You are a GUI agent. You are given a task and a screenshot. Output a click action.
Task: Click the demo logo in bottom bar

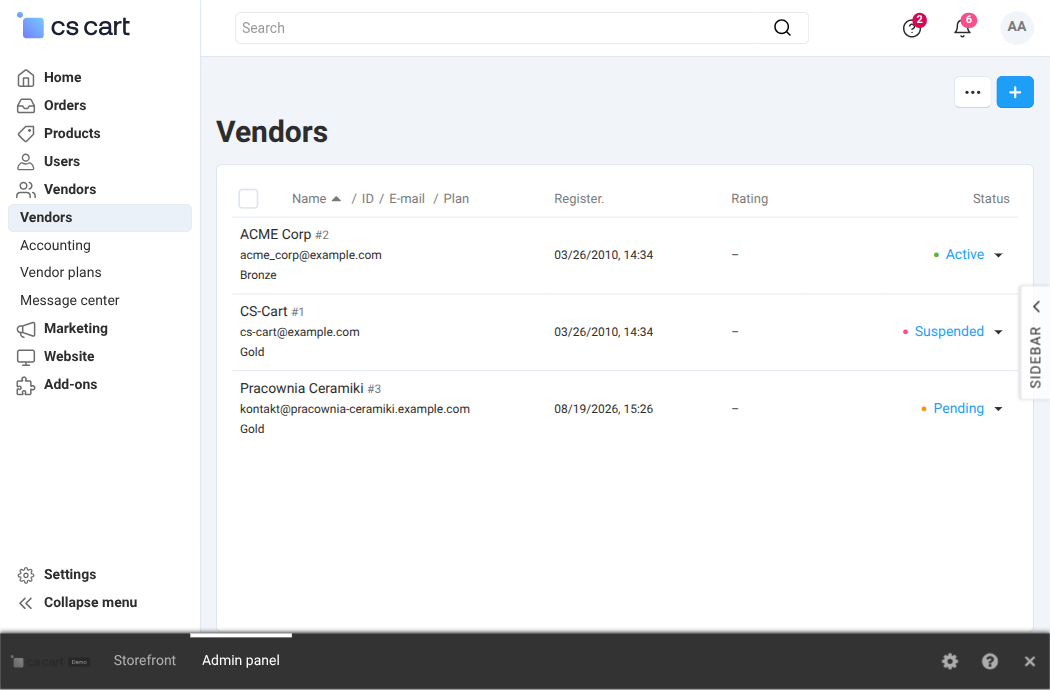(x=50, y=662)
